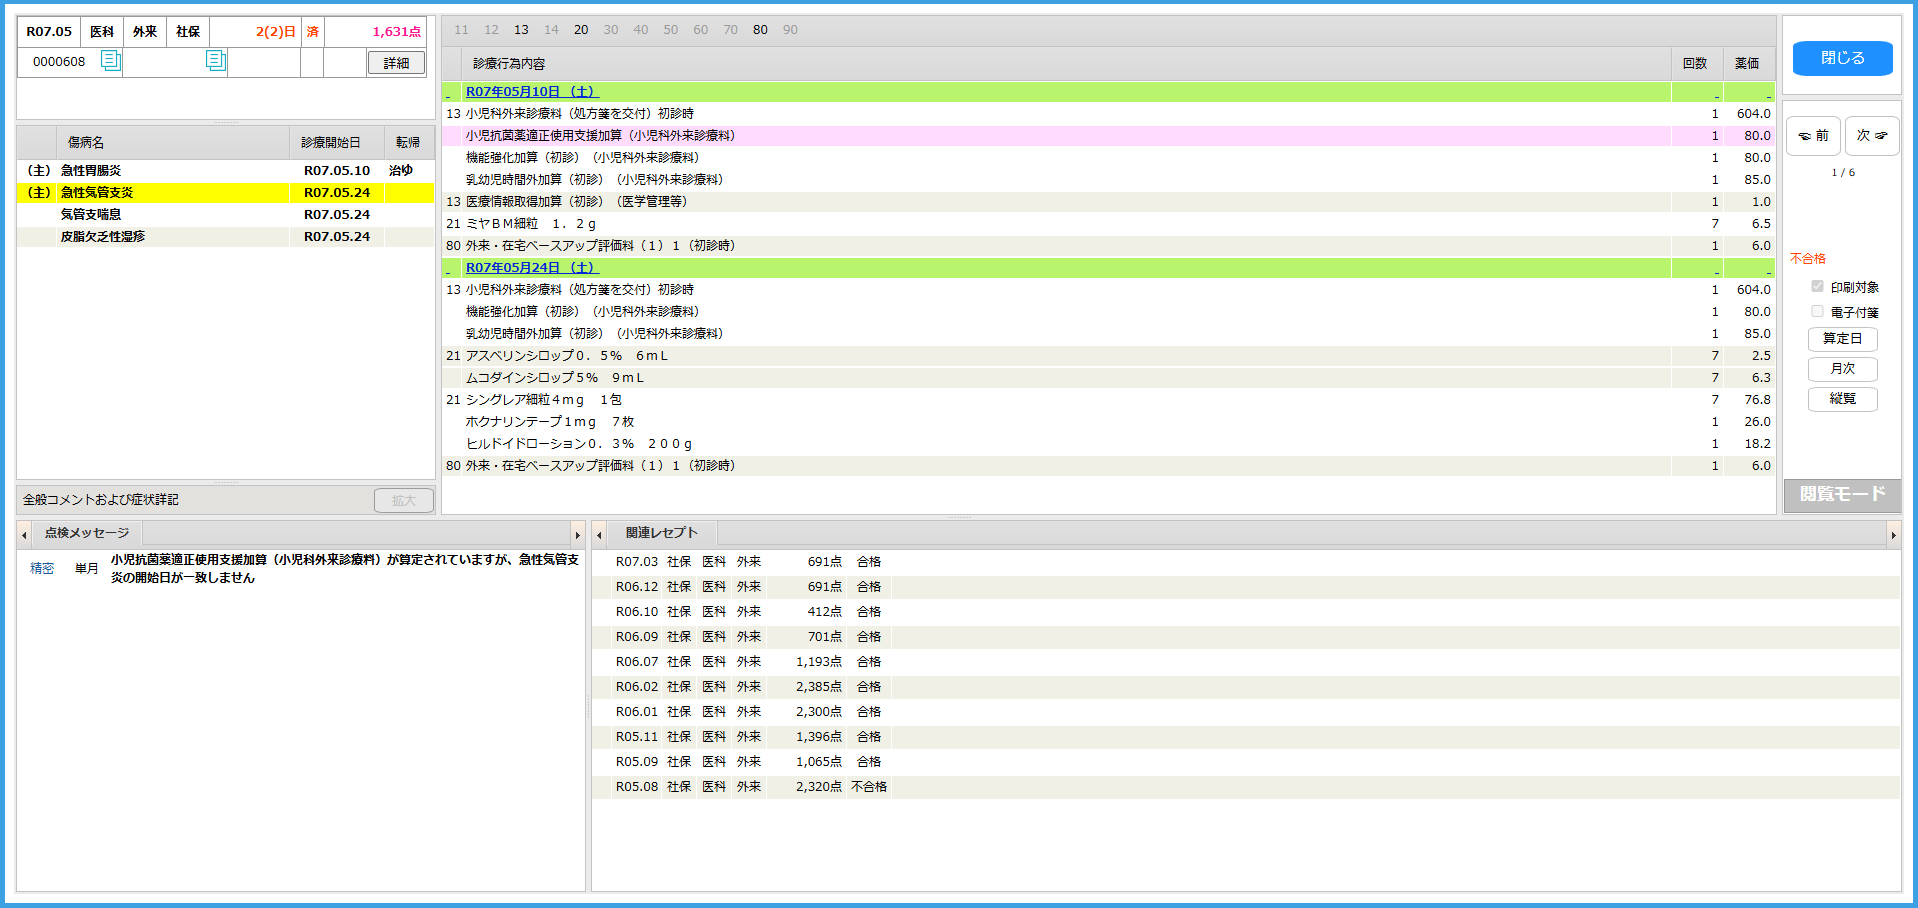
Task: Switch to category tab 13
Action: pos(521,30)
